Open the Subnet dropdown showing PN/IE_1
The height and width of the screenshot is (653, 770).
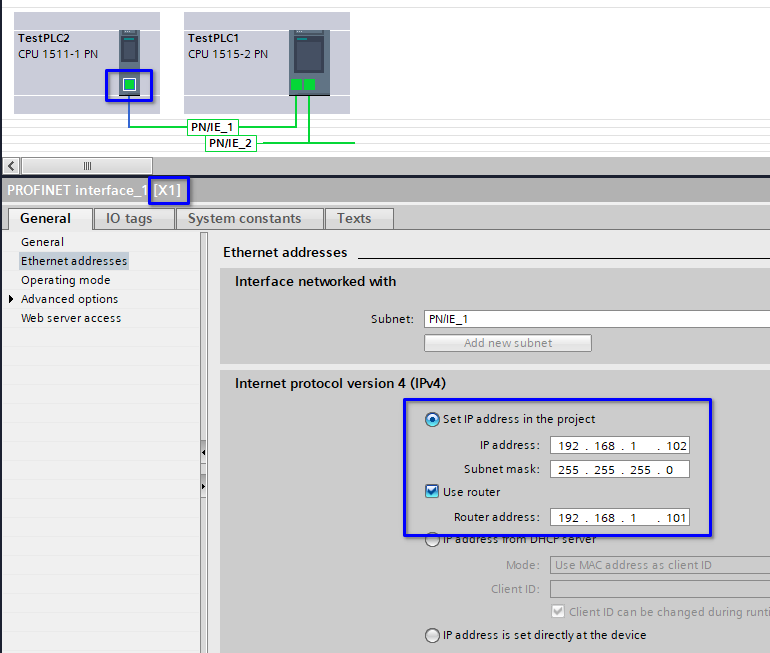[x=597, y=319]
